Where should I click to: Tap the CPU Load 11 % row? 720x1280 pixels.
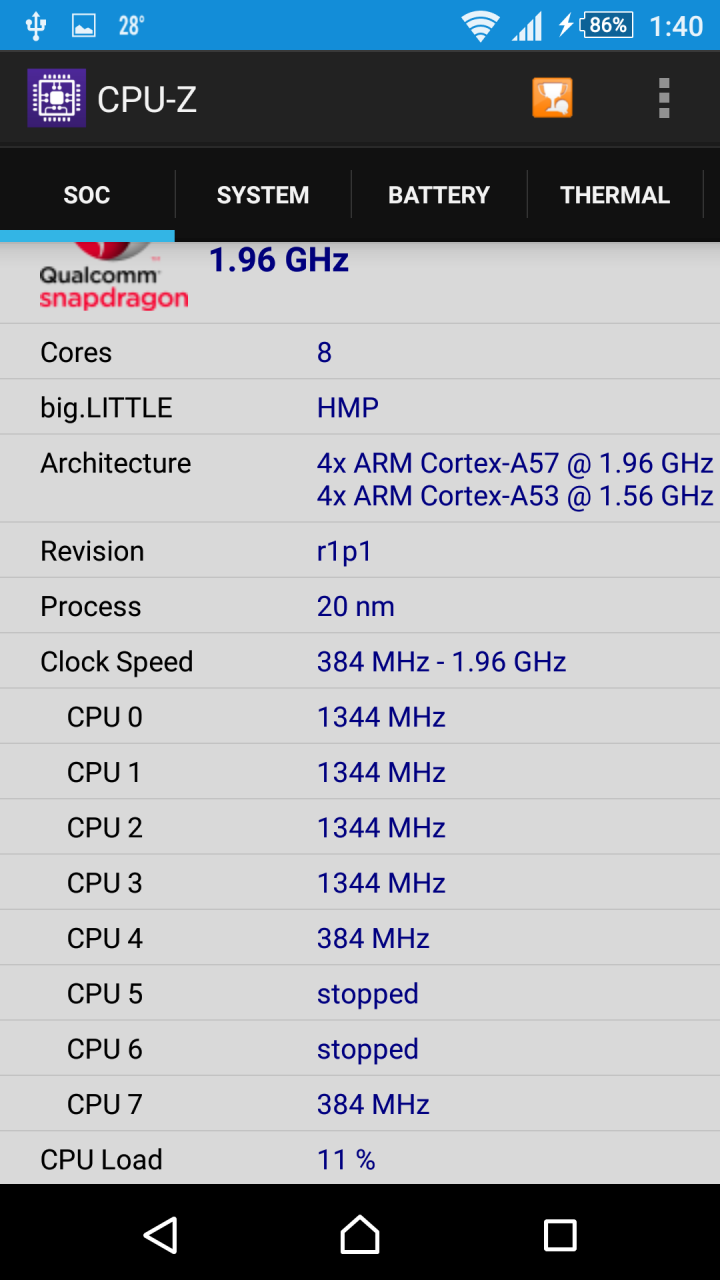[x=360, y=1159]
